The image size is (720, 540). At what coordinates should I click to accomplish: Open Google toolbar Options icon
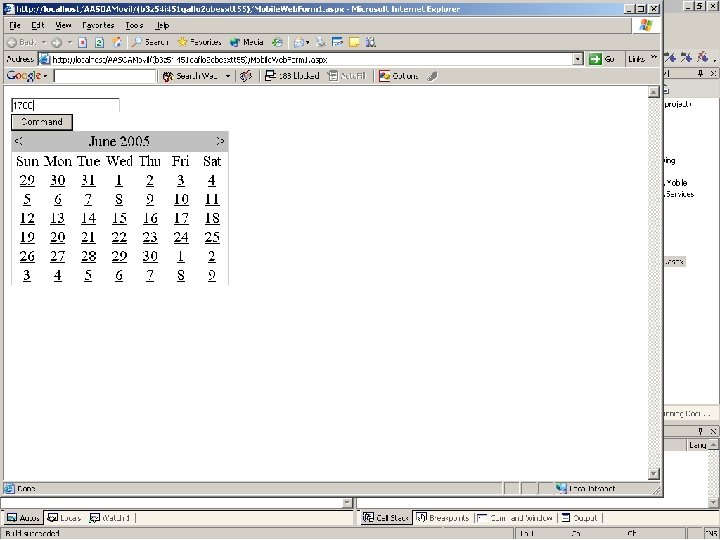(384, 76)
